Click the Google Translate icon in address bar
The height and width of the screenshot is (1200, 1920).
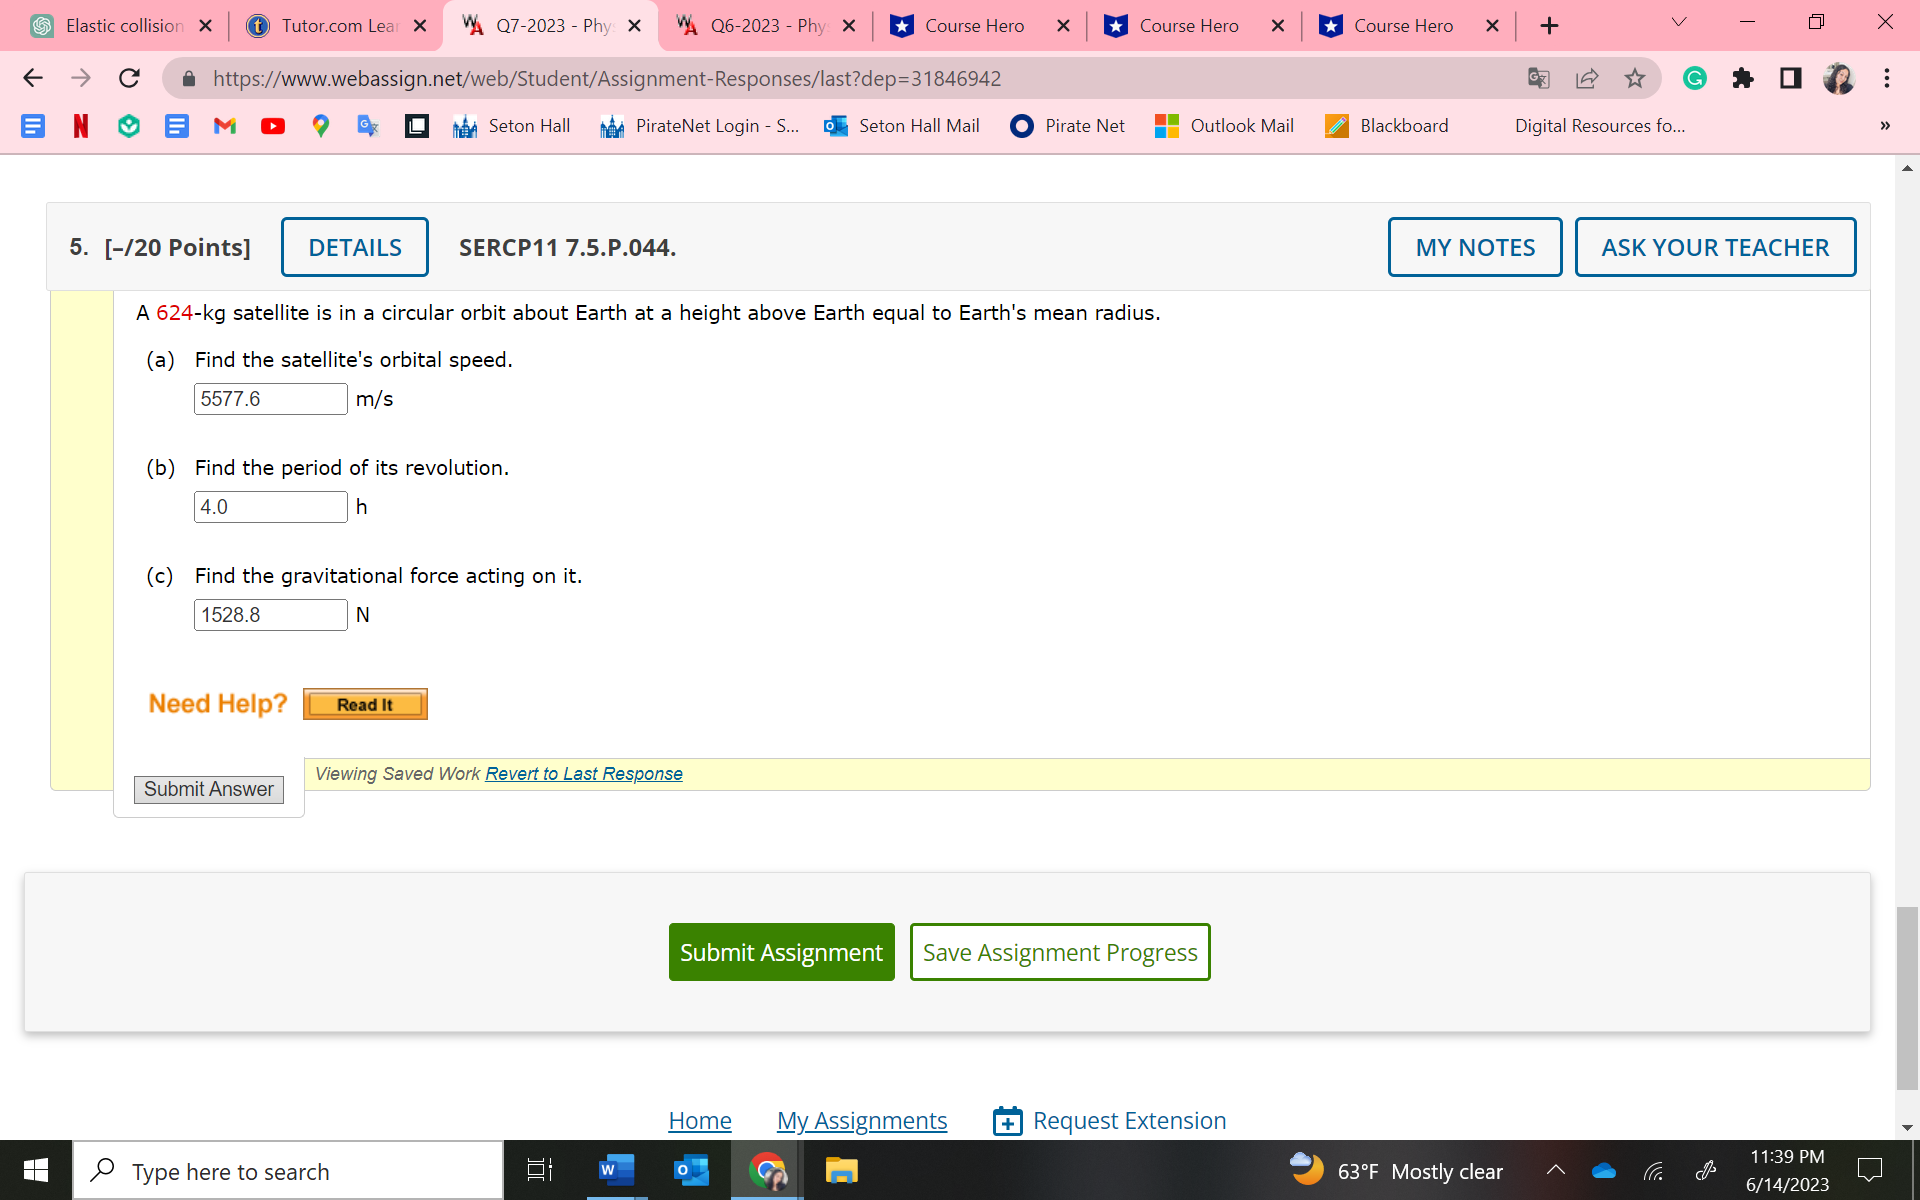[x=1539, y=78]
